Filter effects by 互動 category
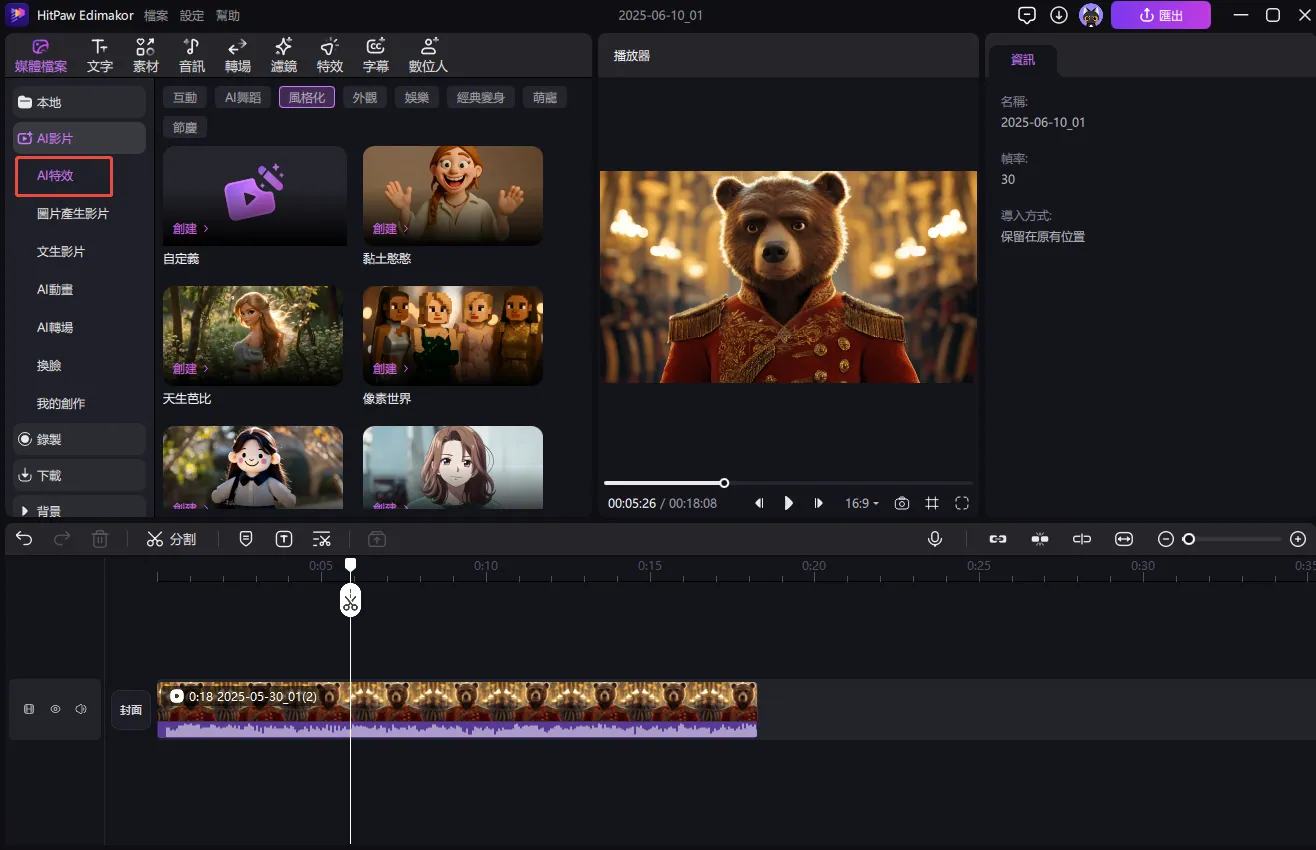Screen dimensions: 1316x850 pyautogui.click(x=185, y=97)
